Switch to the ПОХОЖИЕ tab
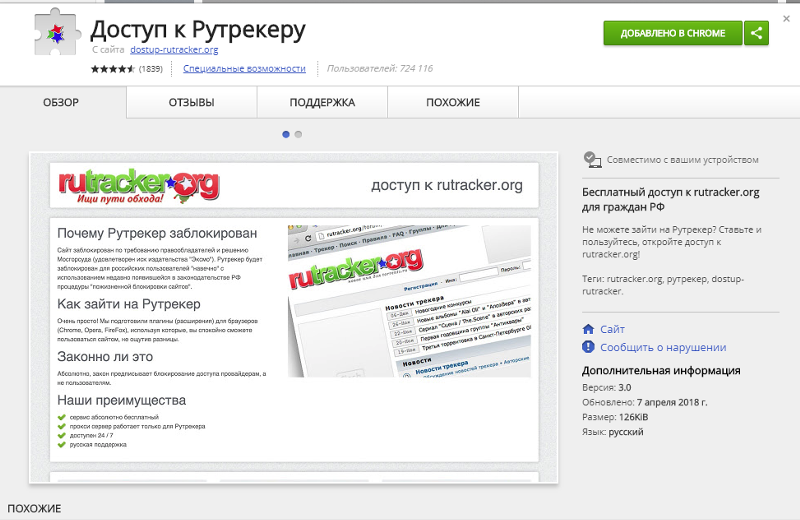This screenshot has width=800, height=520. [453, 103]
